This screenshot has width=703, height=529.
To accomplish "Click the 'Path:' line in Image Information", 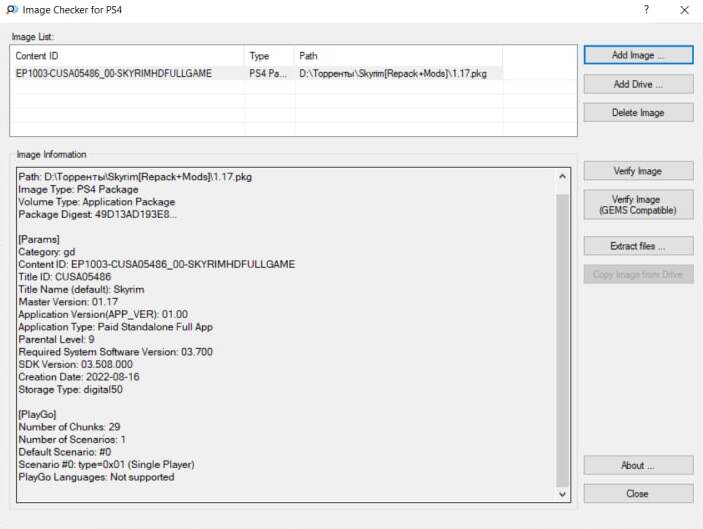I will pyautogui.click(x=135, y=177).
